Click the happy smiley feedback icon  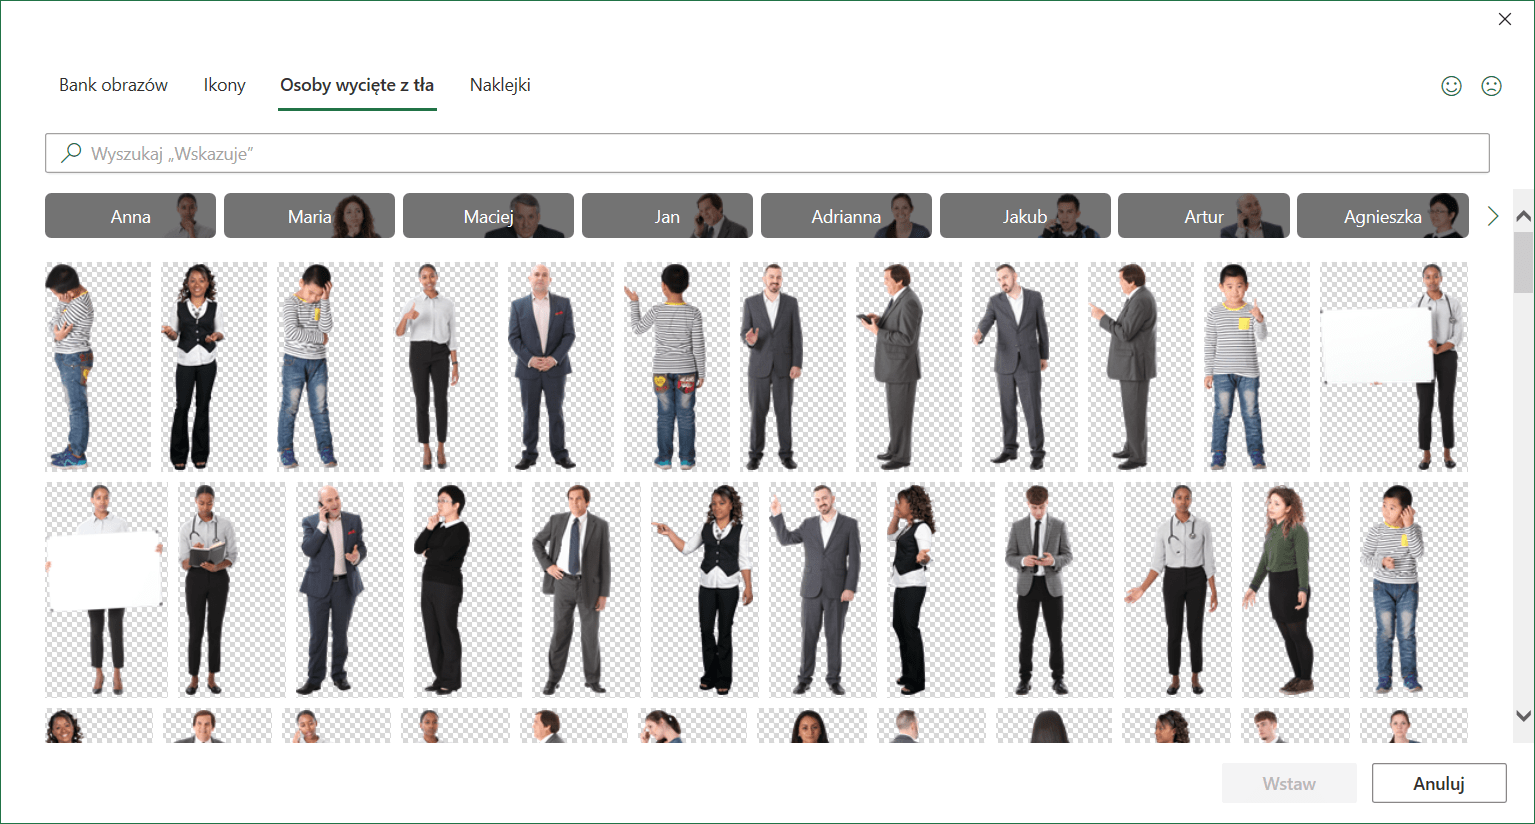point(1451,86)
